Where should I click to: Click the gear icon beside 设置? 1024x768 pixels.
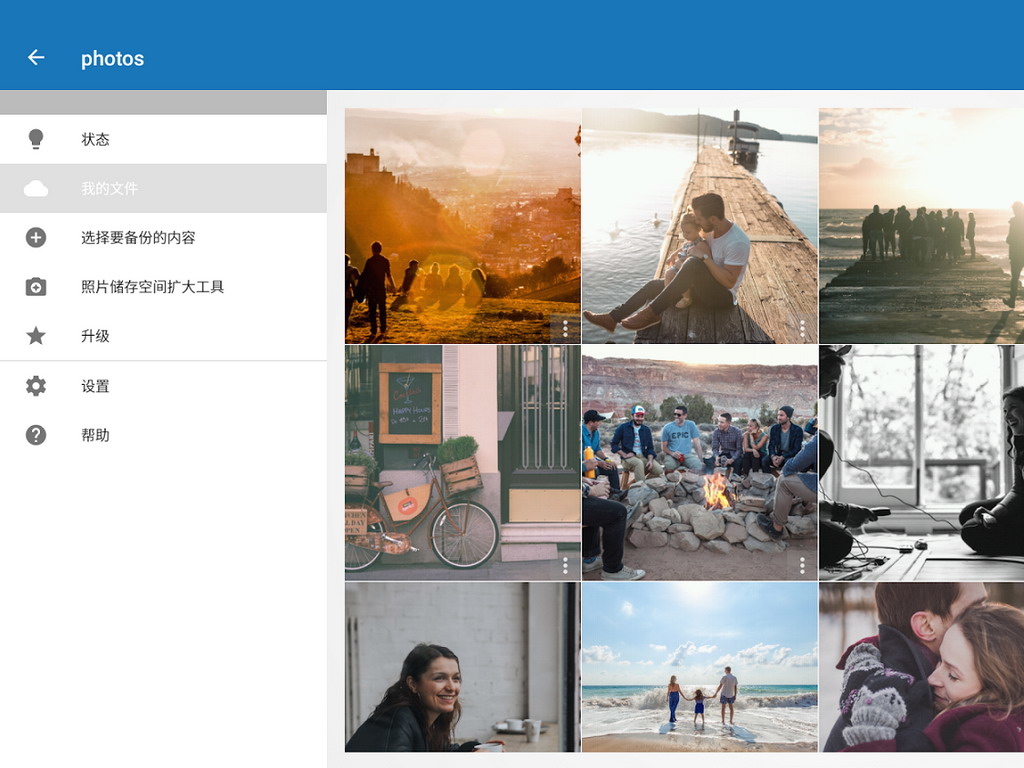pos(36,386)
